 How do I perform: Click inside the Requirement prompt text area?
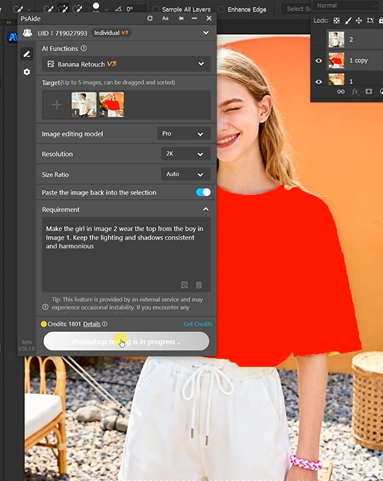pos(126,255)
